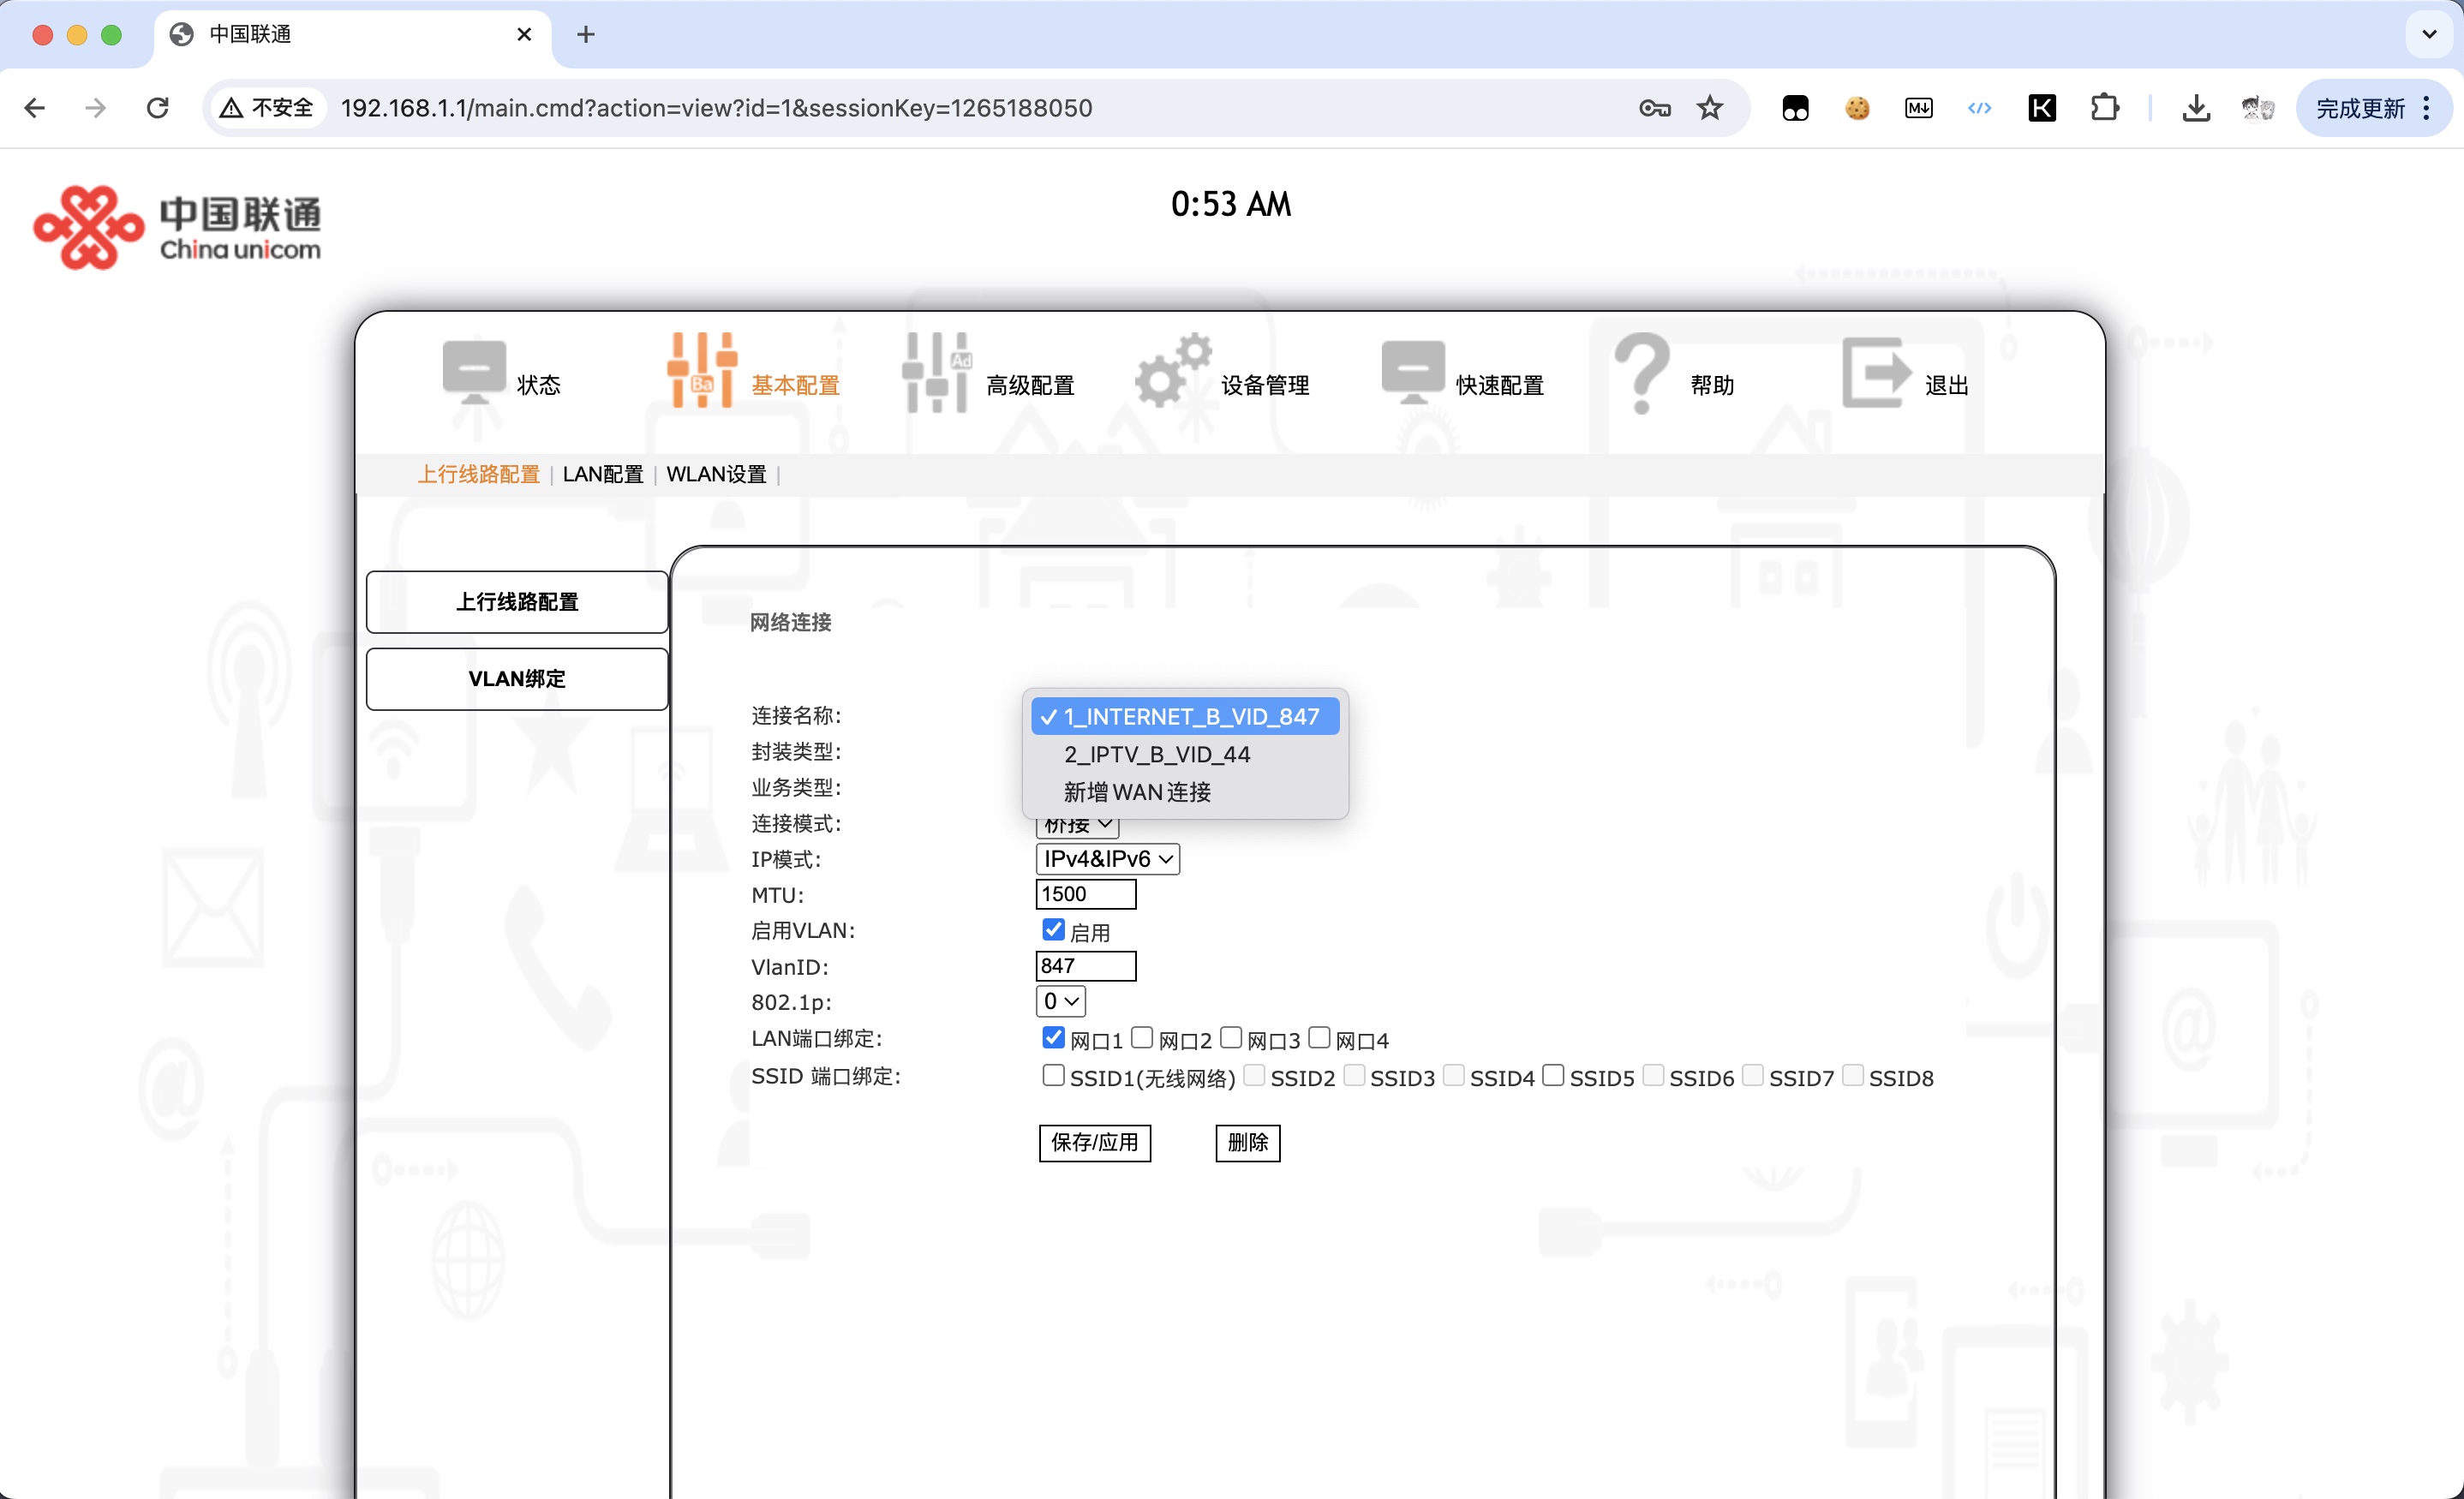
Task: Click the 设备管理 gears icon
Action: click(1173, 370)
